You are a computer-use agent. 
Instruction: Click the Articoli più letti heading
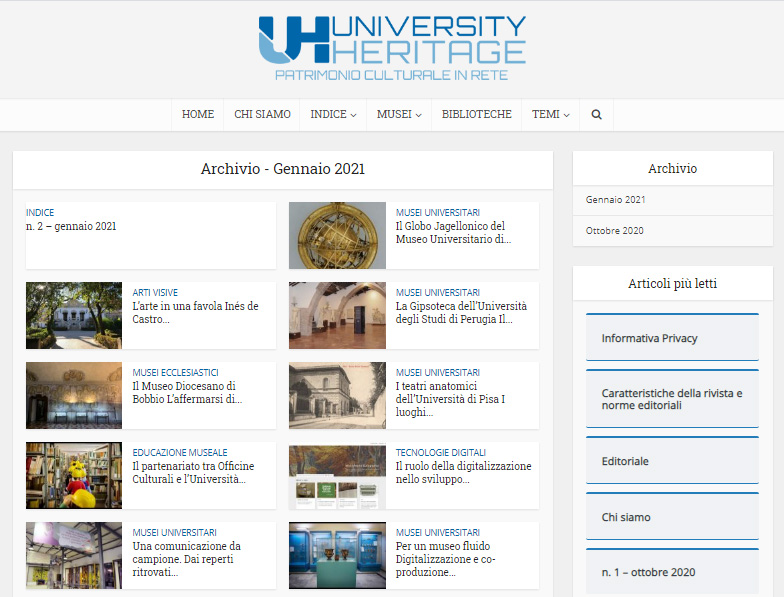pos(672,284)
